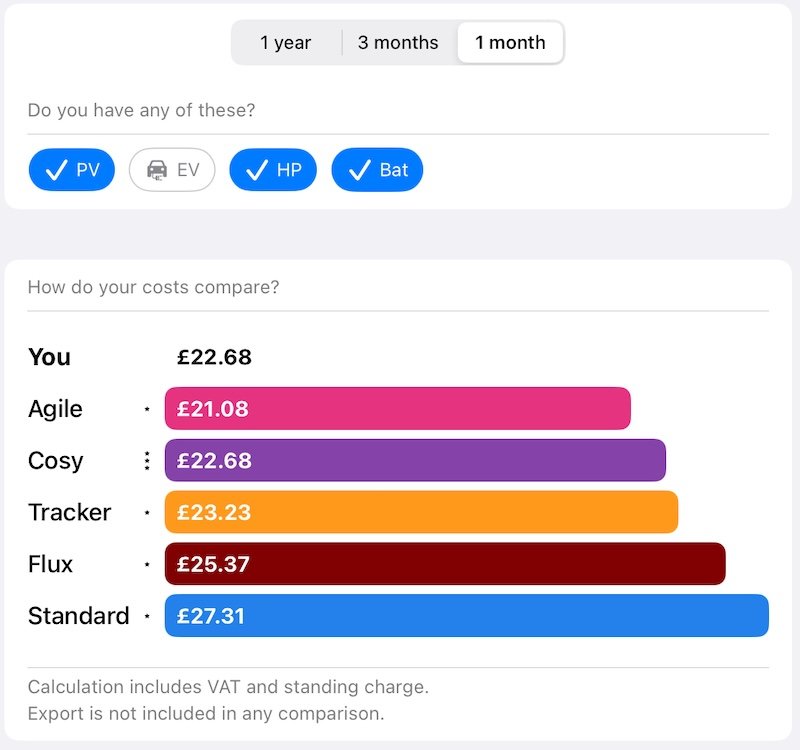Image resolution: width=800 pixels, height=750 pixels.
Task: Disable the HP heat pump option
Action: (273, 170)
